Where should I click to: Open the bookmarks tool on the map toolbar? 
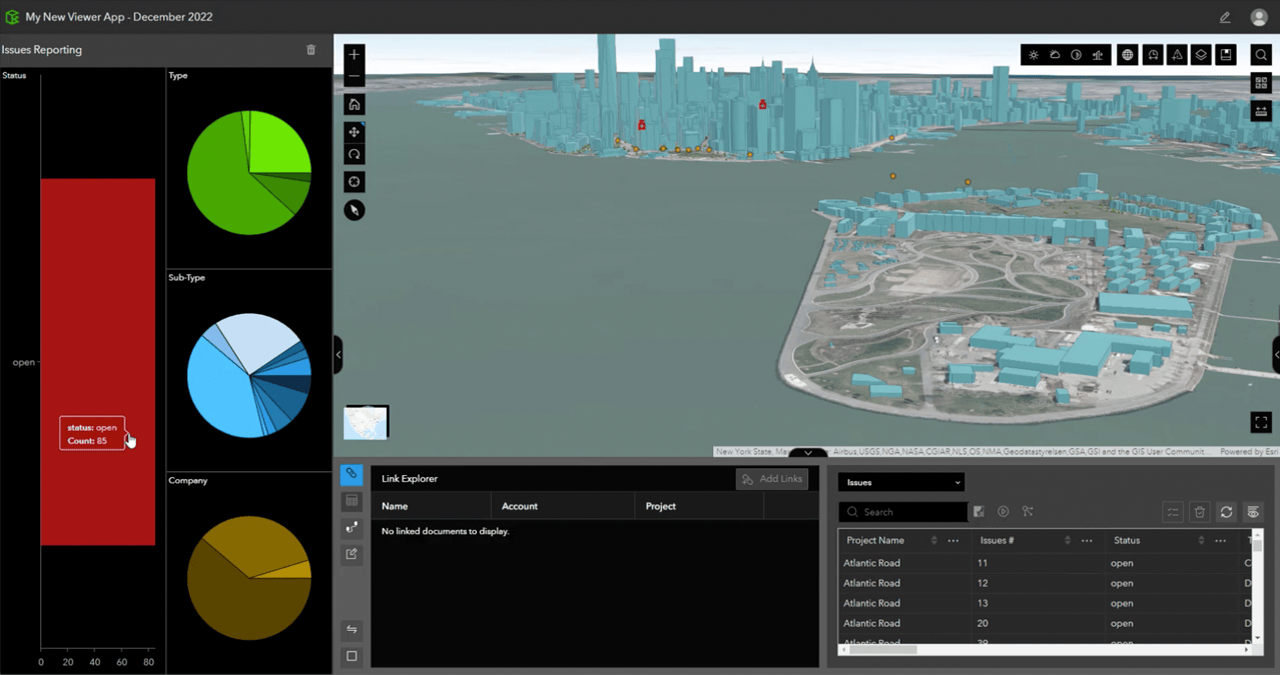(1227, 55)
